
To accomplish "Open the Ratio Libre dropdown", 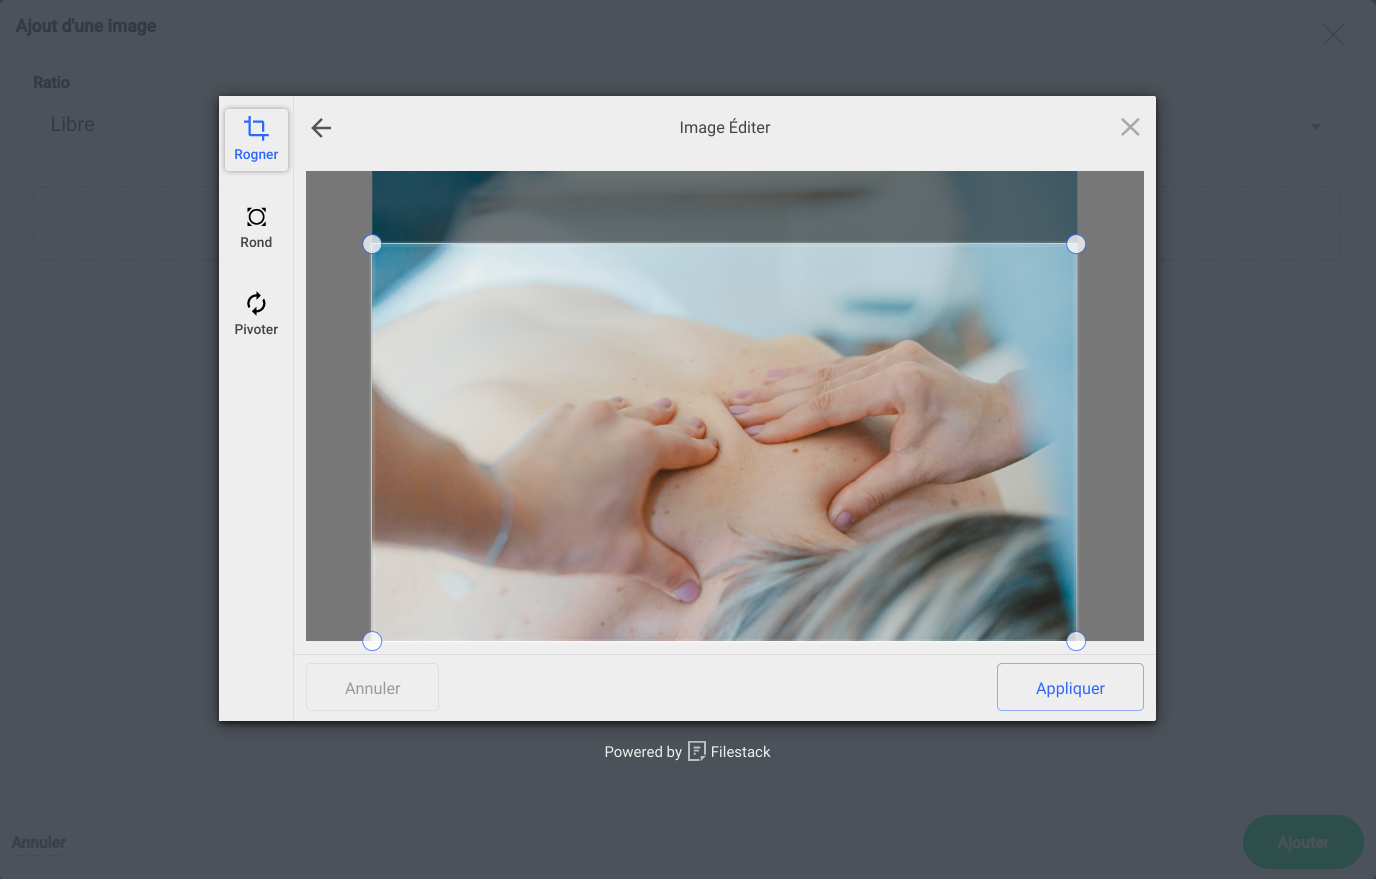I will point(687,125).
